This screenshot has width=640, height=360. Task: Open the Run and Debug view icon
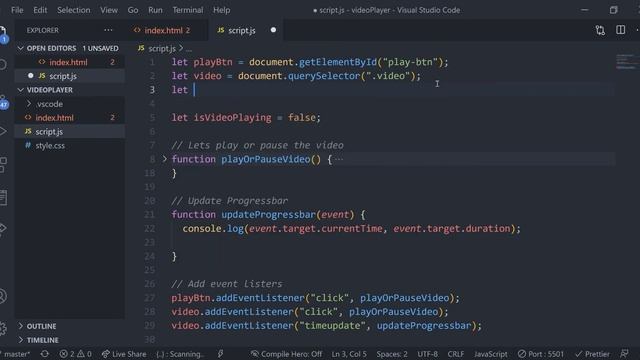tap(3, 131)
